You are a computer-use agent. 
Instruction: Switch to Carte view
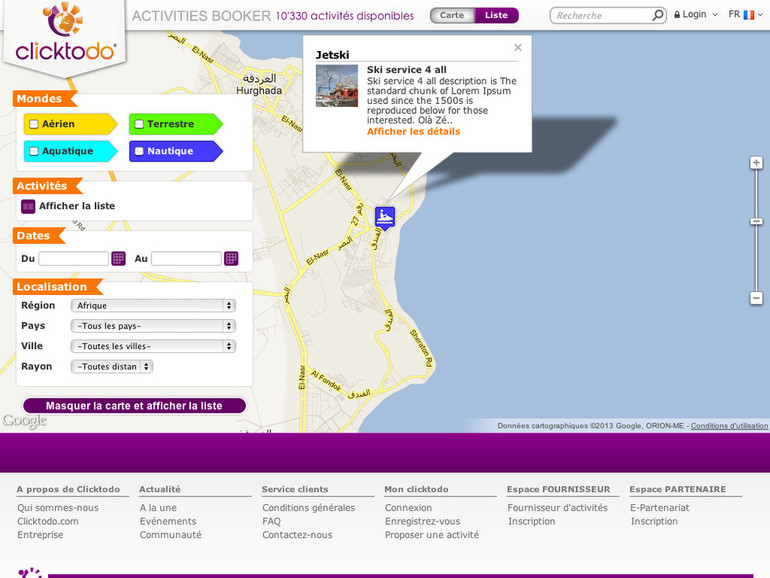click(x=452, y=15)
